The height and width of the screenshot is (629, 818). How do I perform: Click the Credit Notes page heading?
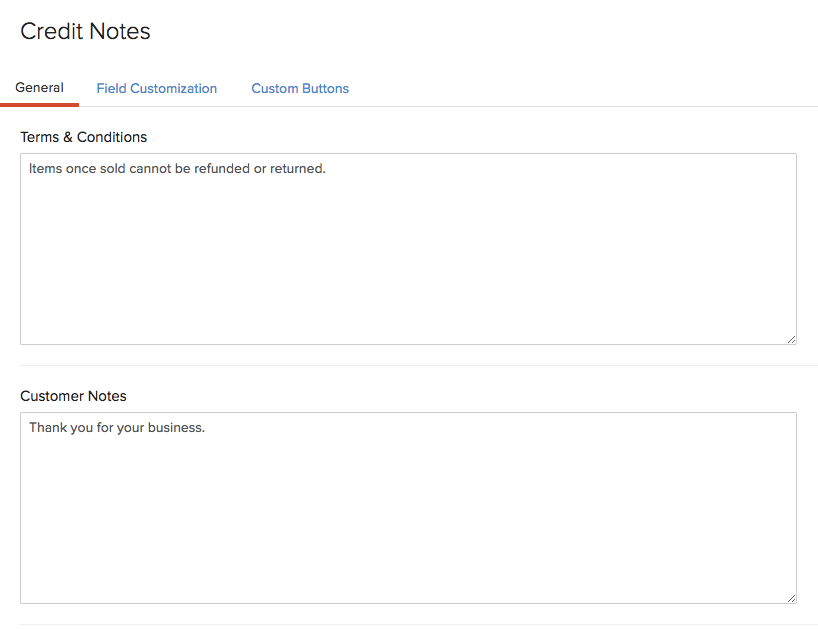pyautogui.click(x=86, y=31)
